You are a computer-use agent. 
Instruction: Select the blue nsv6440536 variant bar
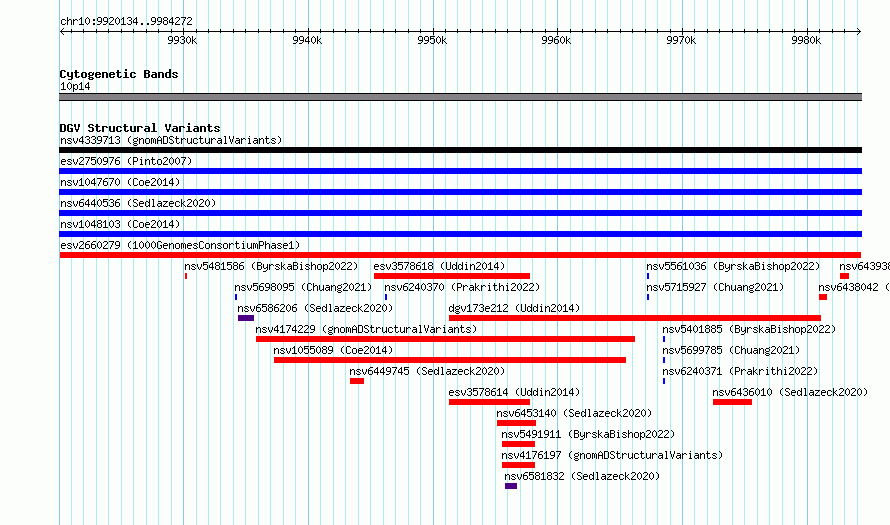click(x=460, y=213)
